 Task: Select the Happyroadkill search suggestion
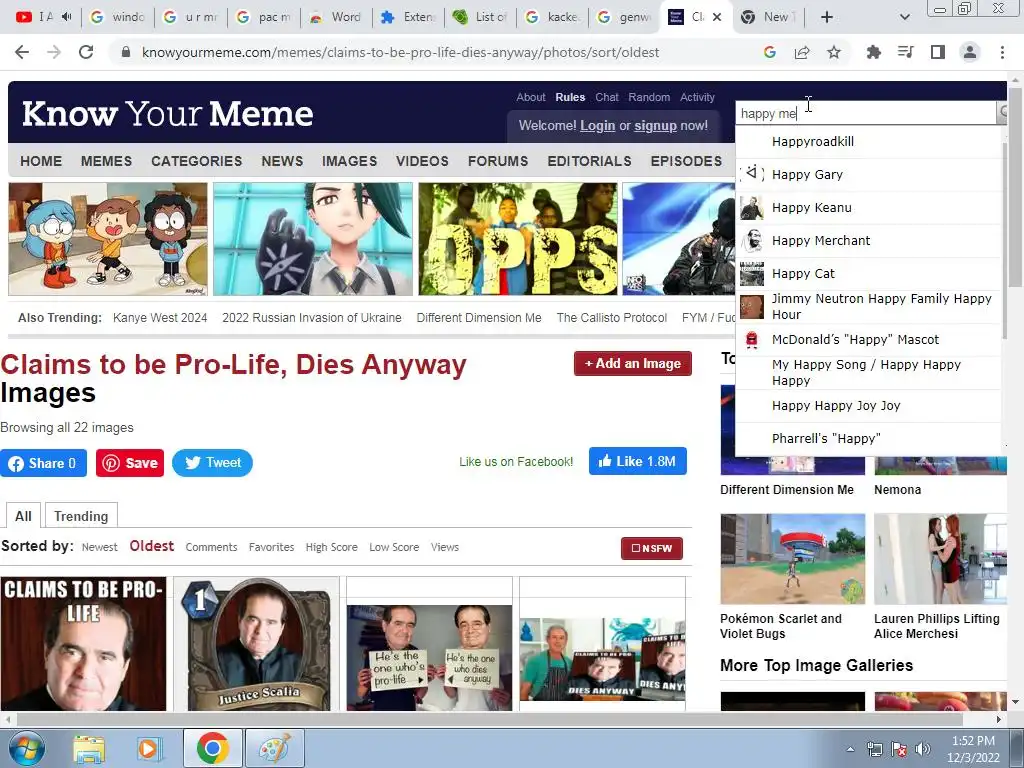[x=869, y=142]
